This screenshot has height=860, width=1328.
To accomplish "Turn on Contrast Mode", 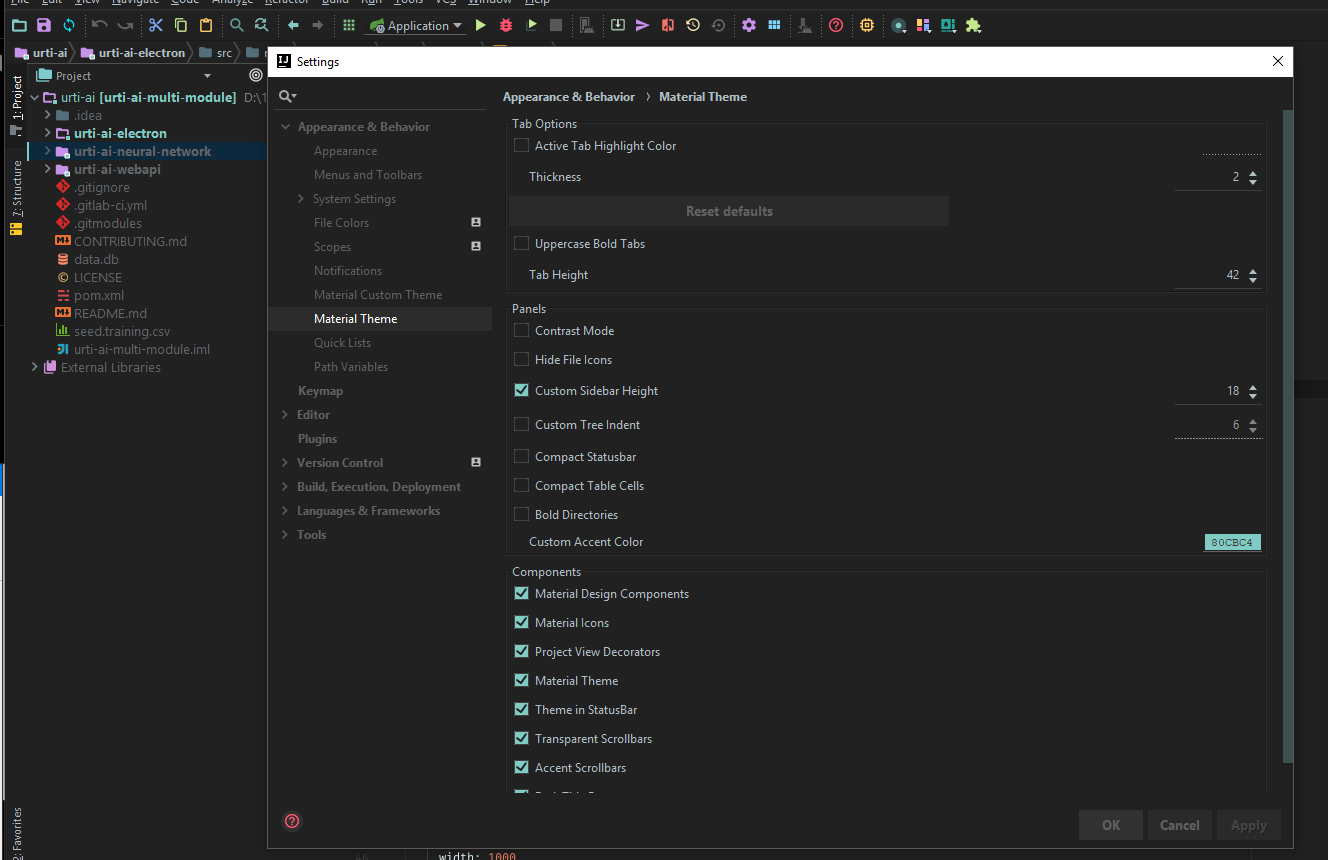I will pyautogui.click(x=521, y=330).
